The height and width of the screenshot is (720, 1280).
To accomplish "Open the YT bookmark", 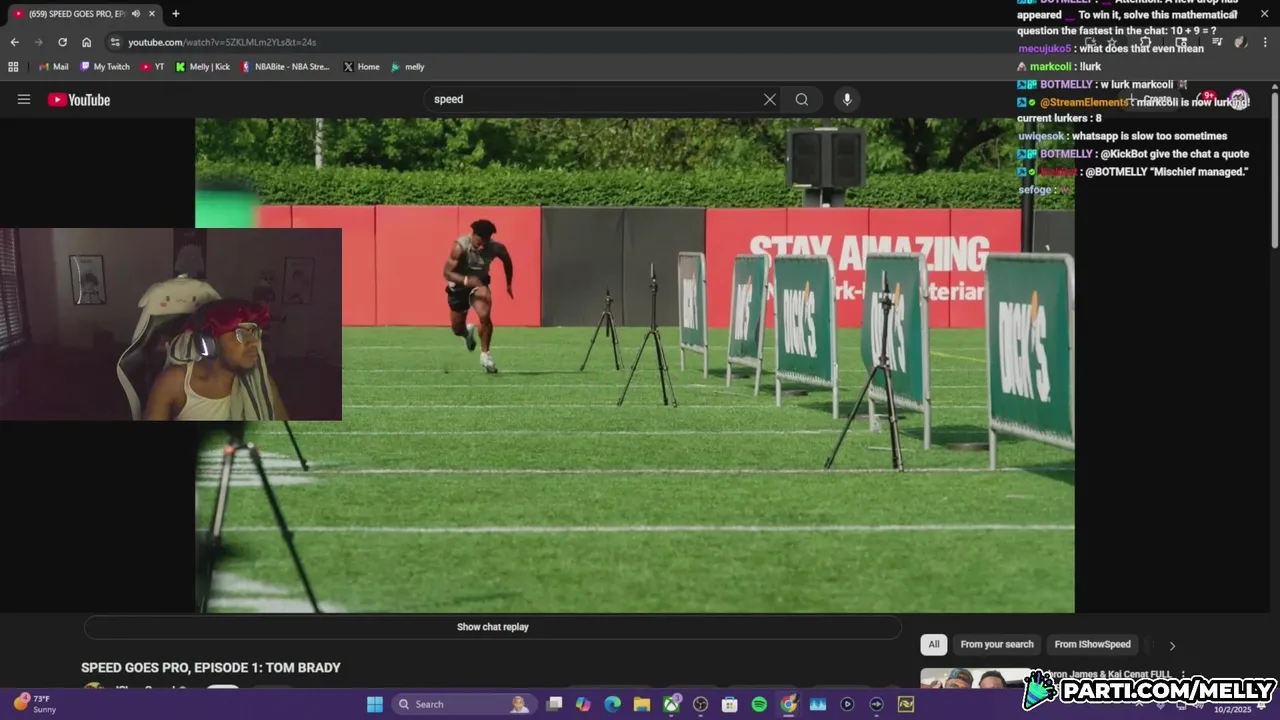I will click(x=153, y=67).
